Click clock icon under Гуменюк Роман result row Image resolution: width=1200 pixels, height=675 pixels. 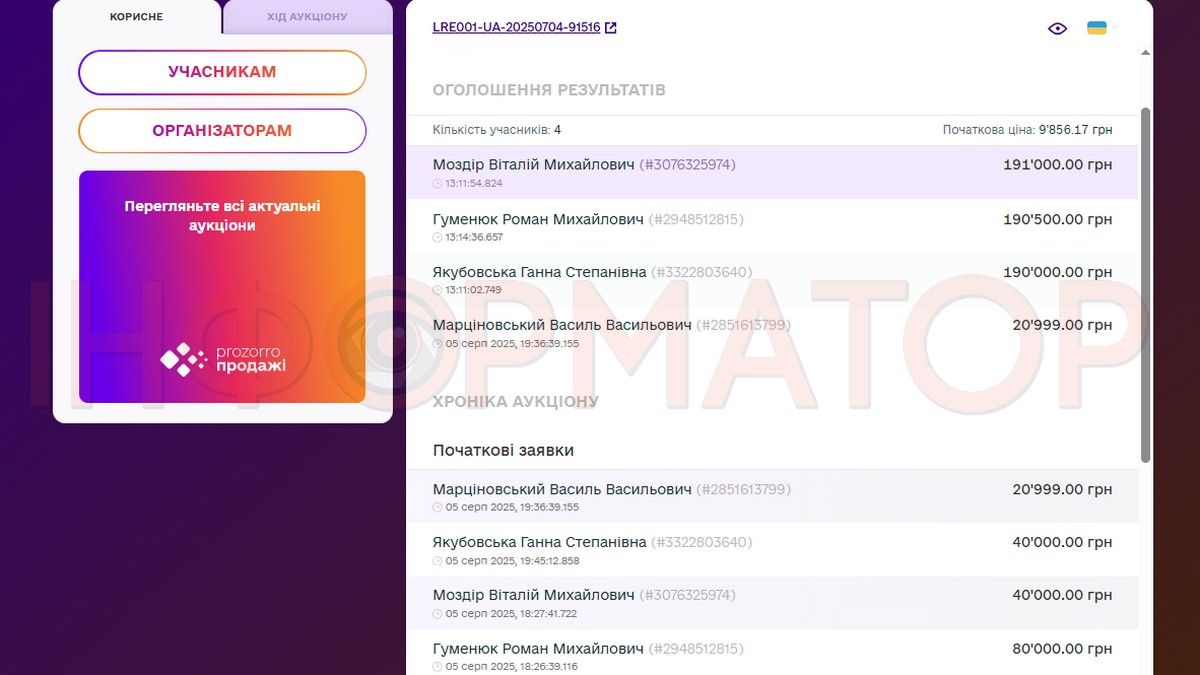click(437, 238)
